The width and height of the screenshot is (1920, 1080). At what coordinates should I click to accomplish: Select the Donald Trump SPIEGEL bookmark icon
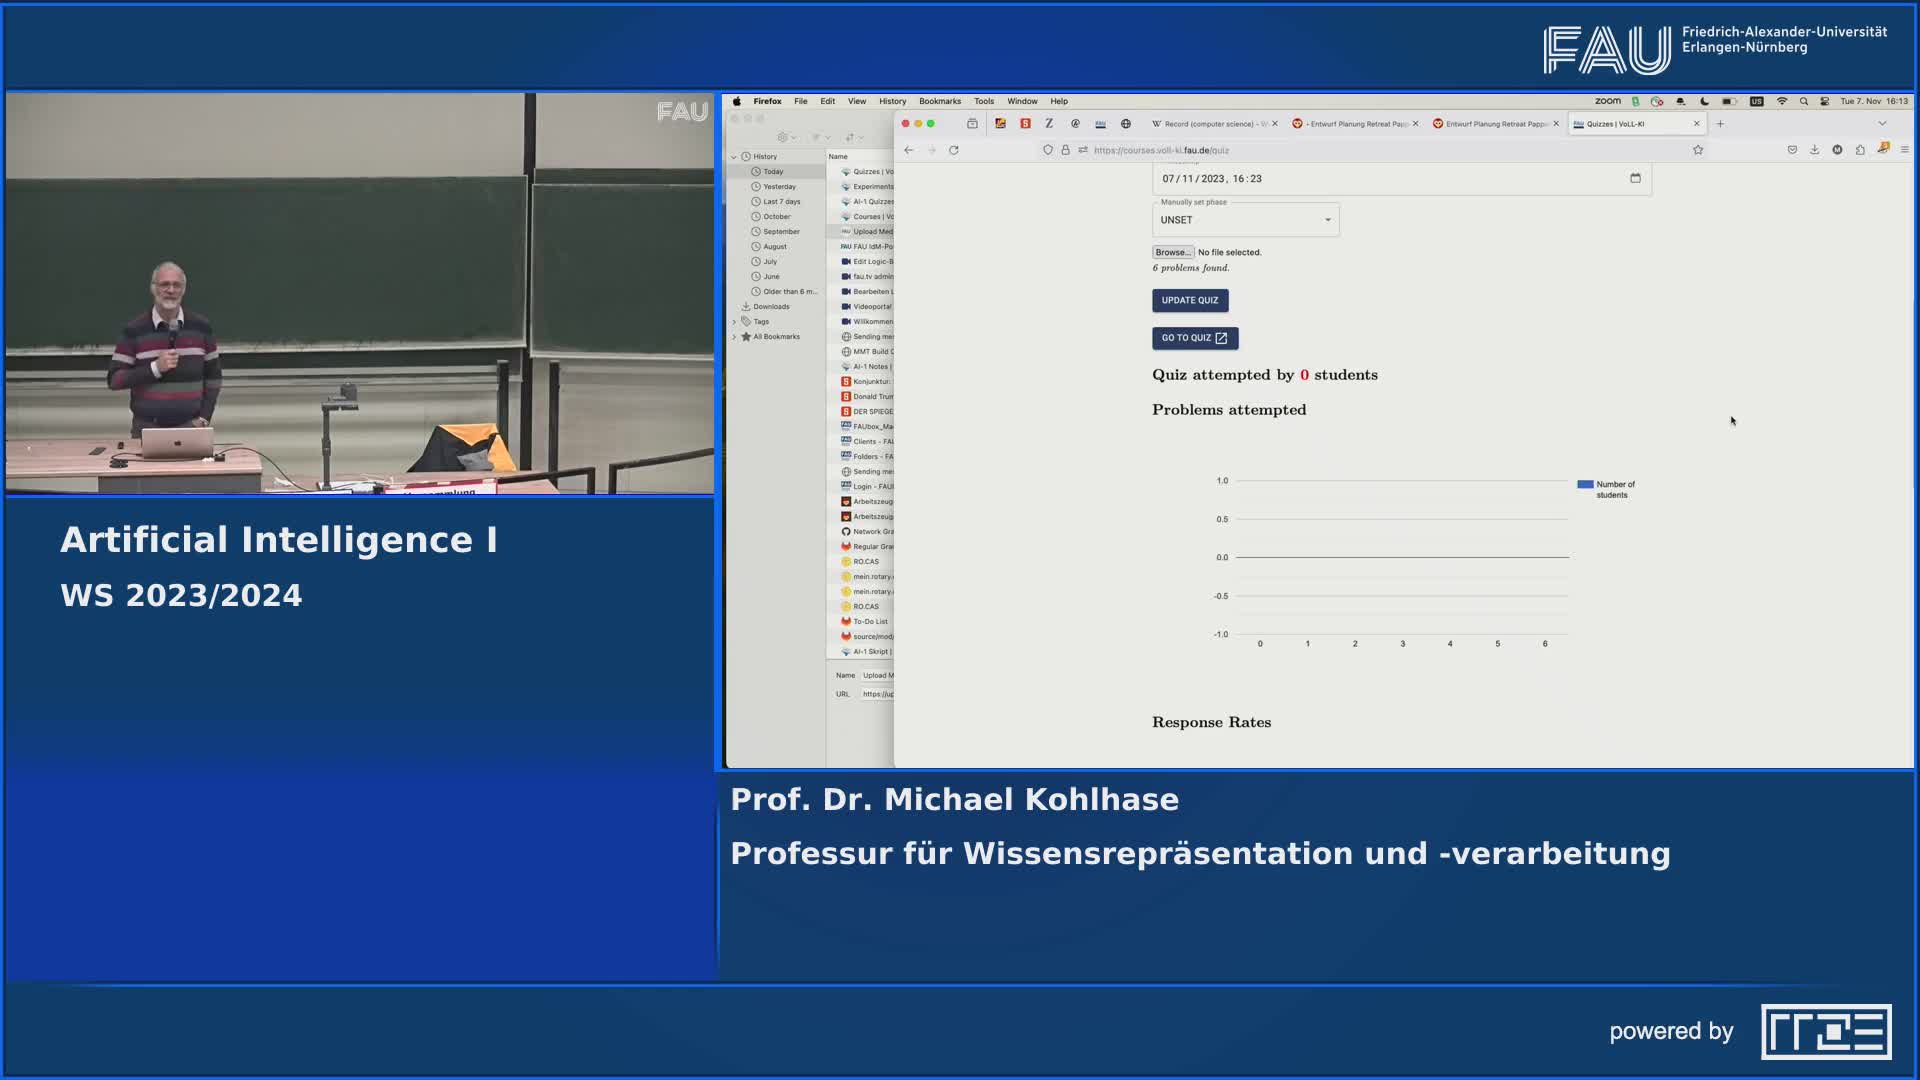tap(845, 396)
